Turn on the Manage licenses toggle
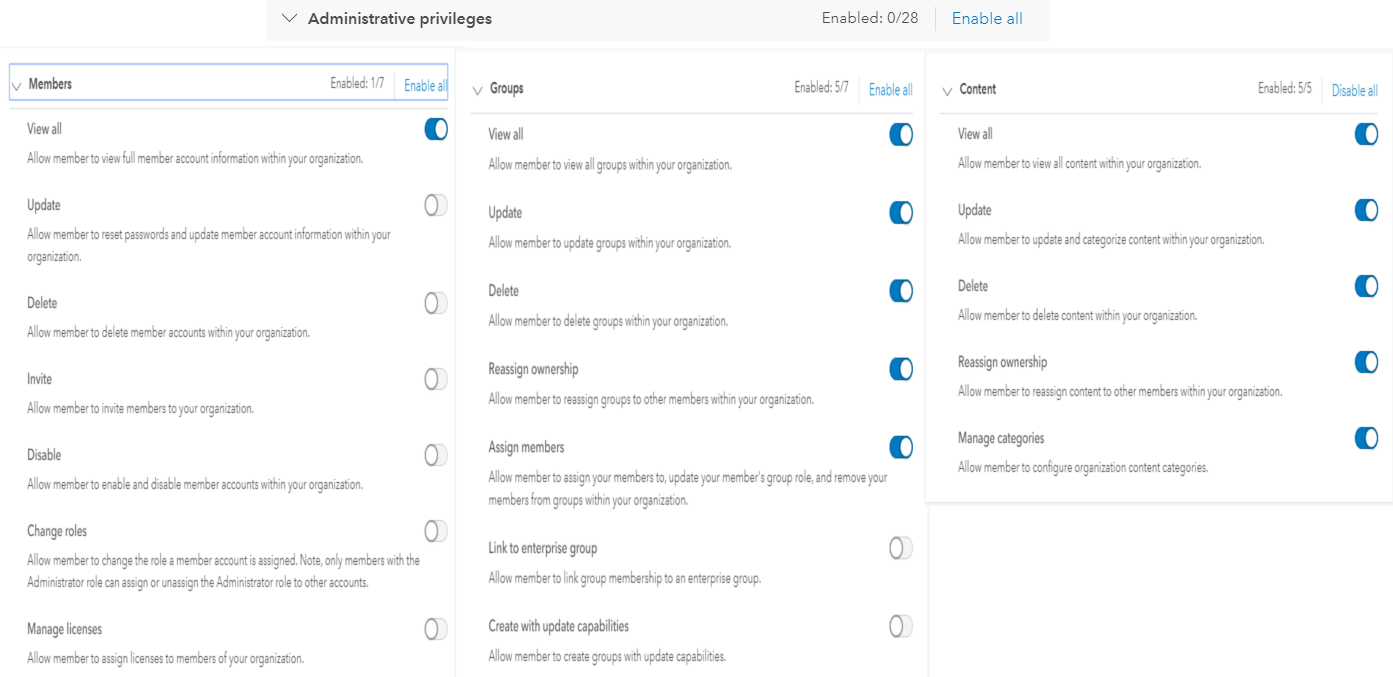 pyautogui.click(x=435, y=629)
